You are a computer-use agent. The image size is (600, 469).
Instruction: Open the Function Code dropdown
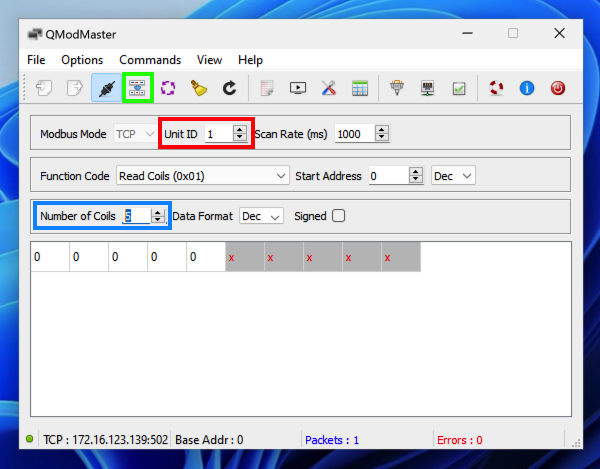202,176
